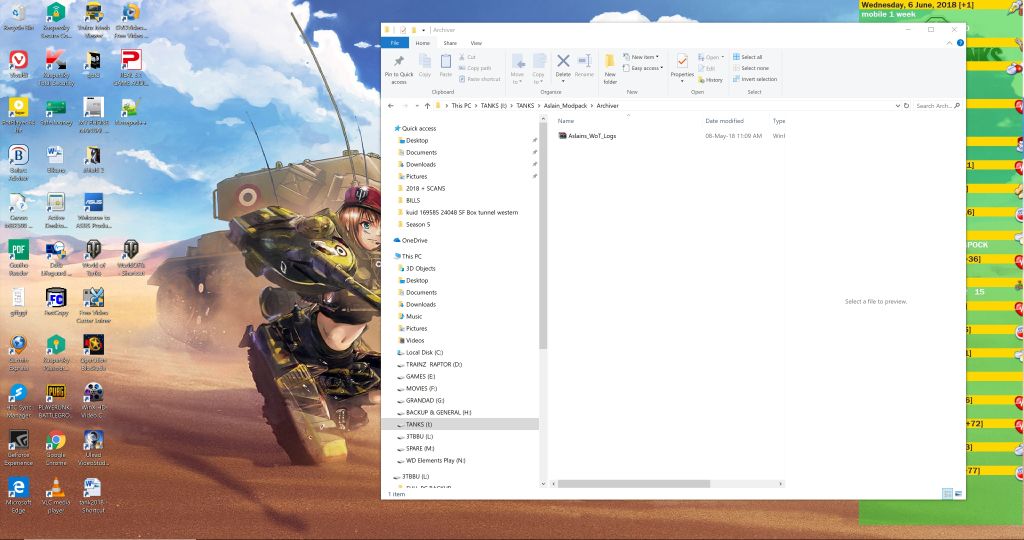Switch to the Home ribbon tab
Screen dimensions: 1024x540
click(423, 43)
